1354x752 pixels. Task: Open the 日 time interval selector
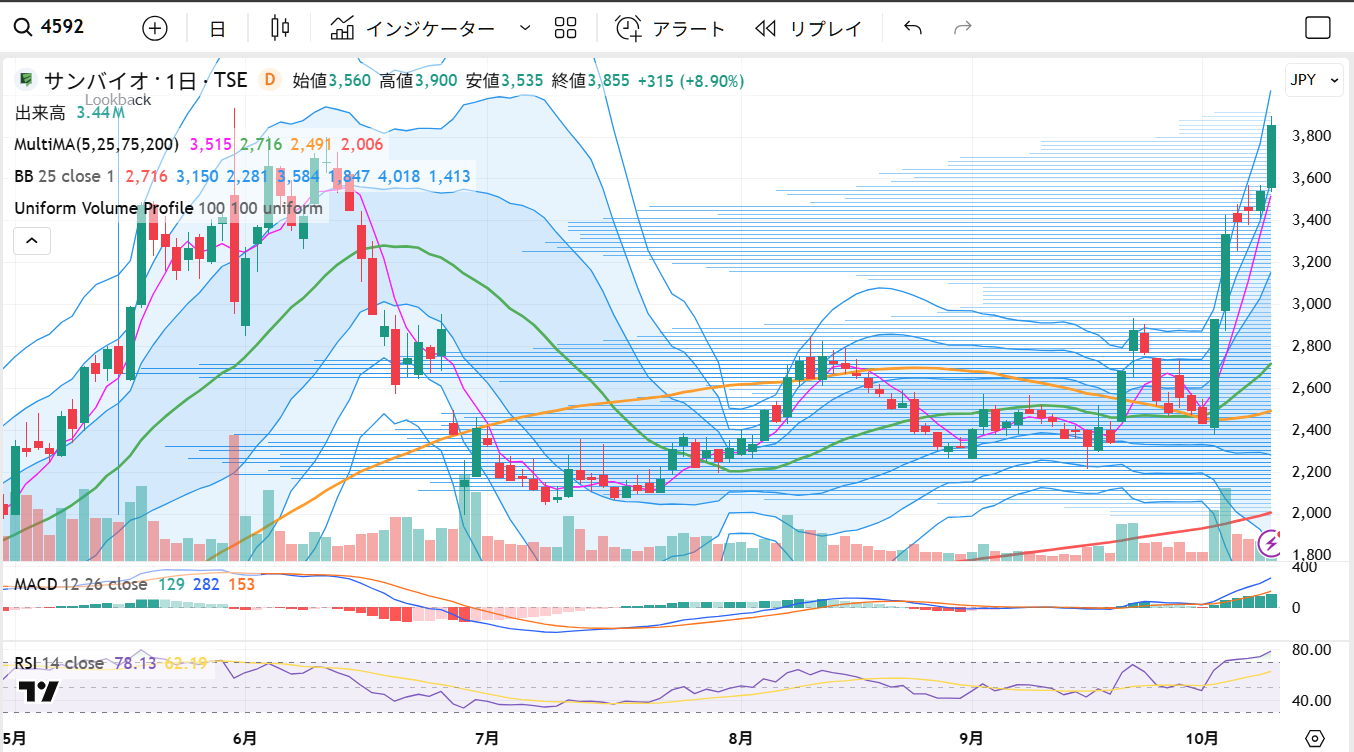tap(217, 28)
